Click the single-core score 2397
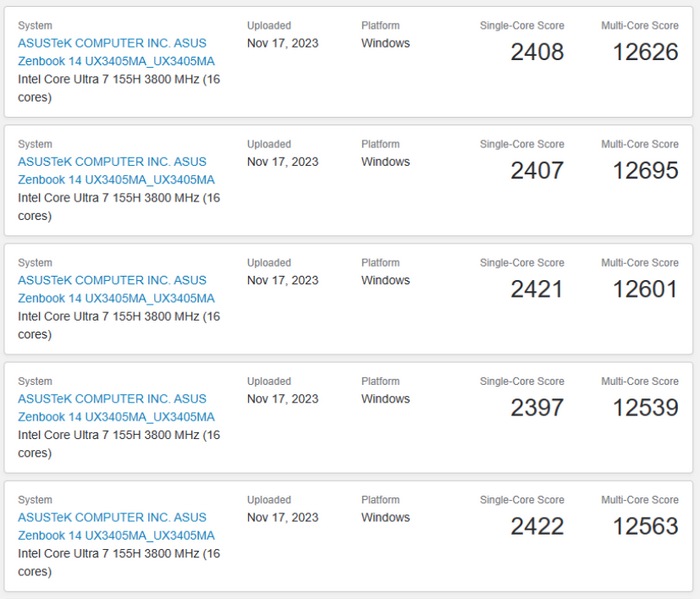Viewport: 700px width, 599px height. 537,408
